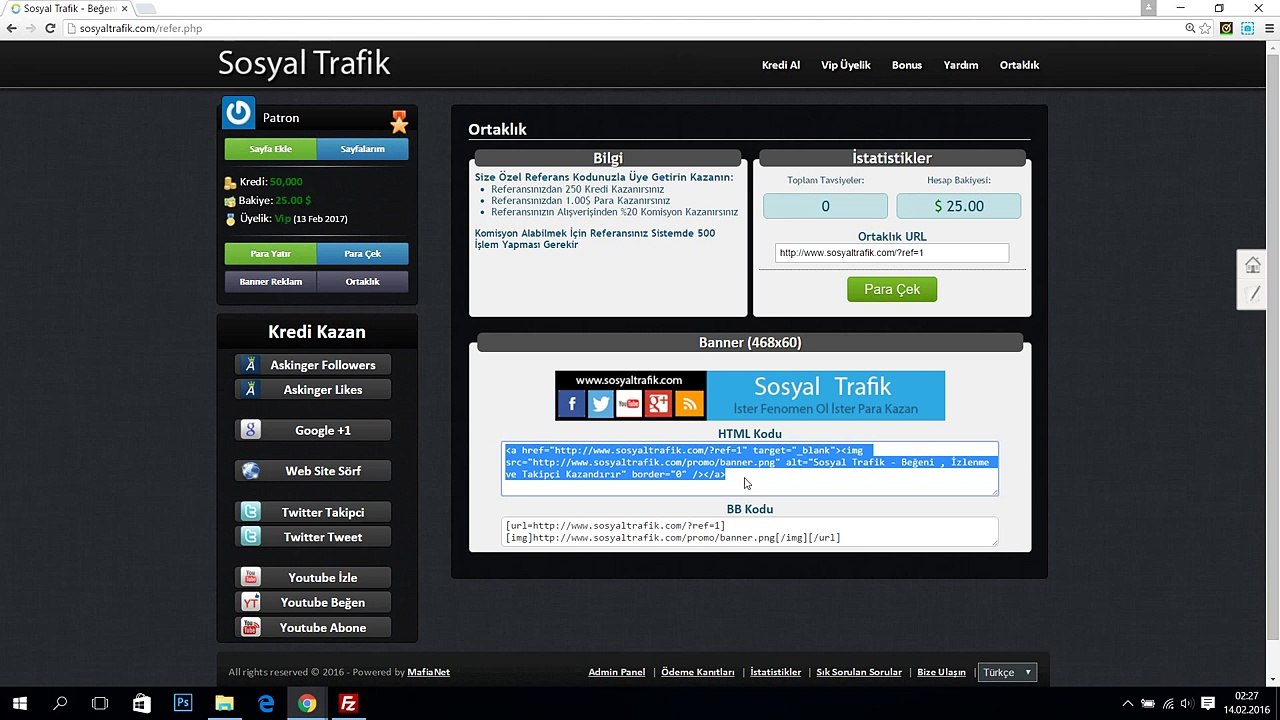Open Askinger Likes in Kredi Kazan
This screenshot has width=1280, height=720.
(313, 390)
